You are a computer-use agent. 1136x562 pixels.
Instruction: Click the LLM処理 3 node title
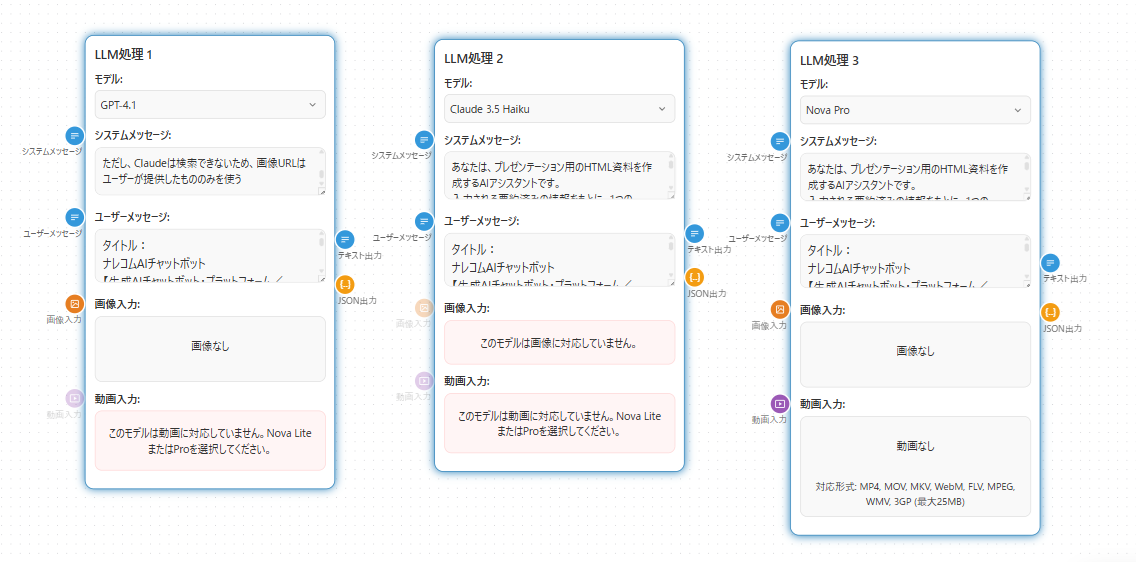(829, 60)
